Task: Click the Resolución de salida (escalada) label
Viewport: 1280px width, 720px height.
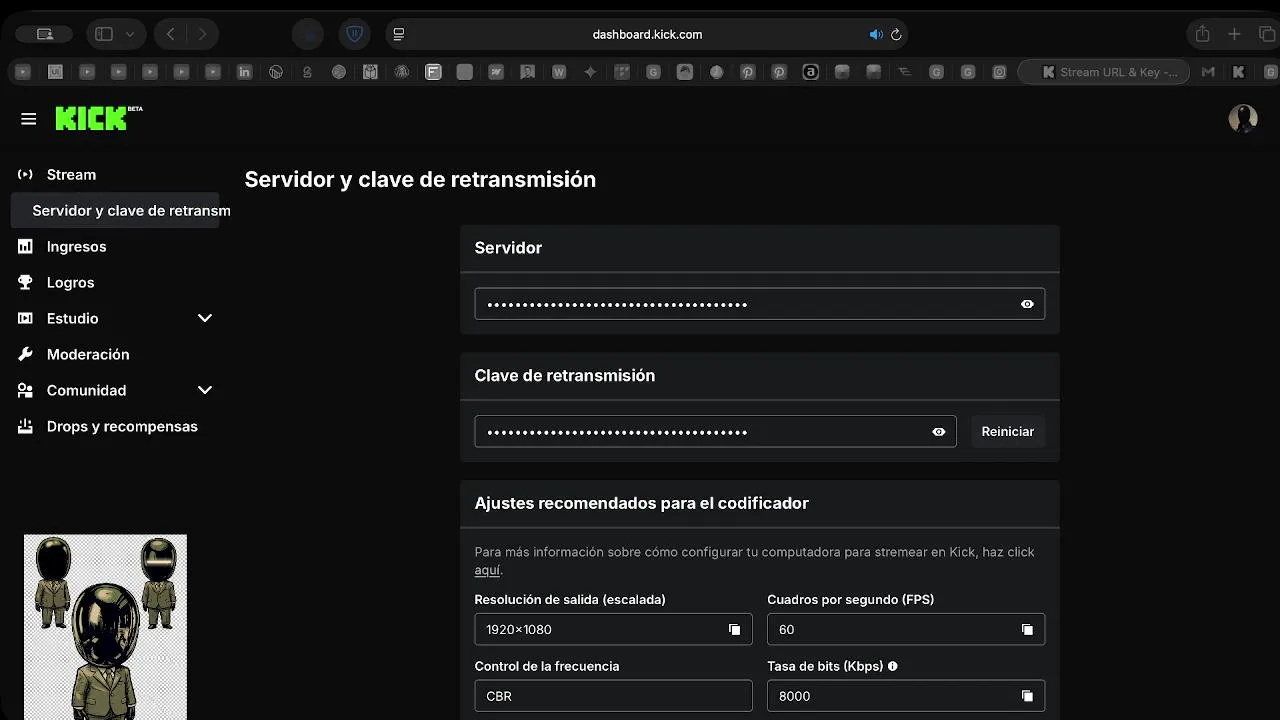Action: 570,599
